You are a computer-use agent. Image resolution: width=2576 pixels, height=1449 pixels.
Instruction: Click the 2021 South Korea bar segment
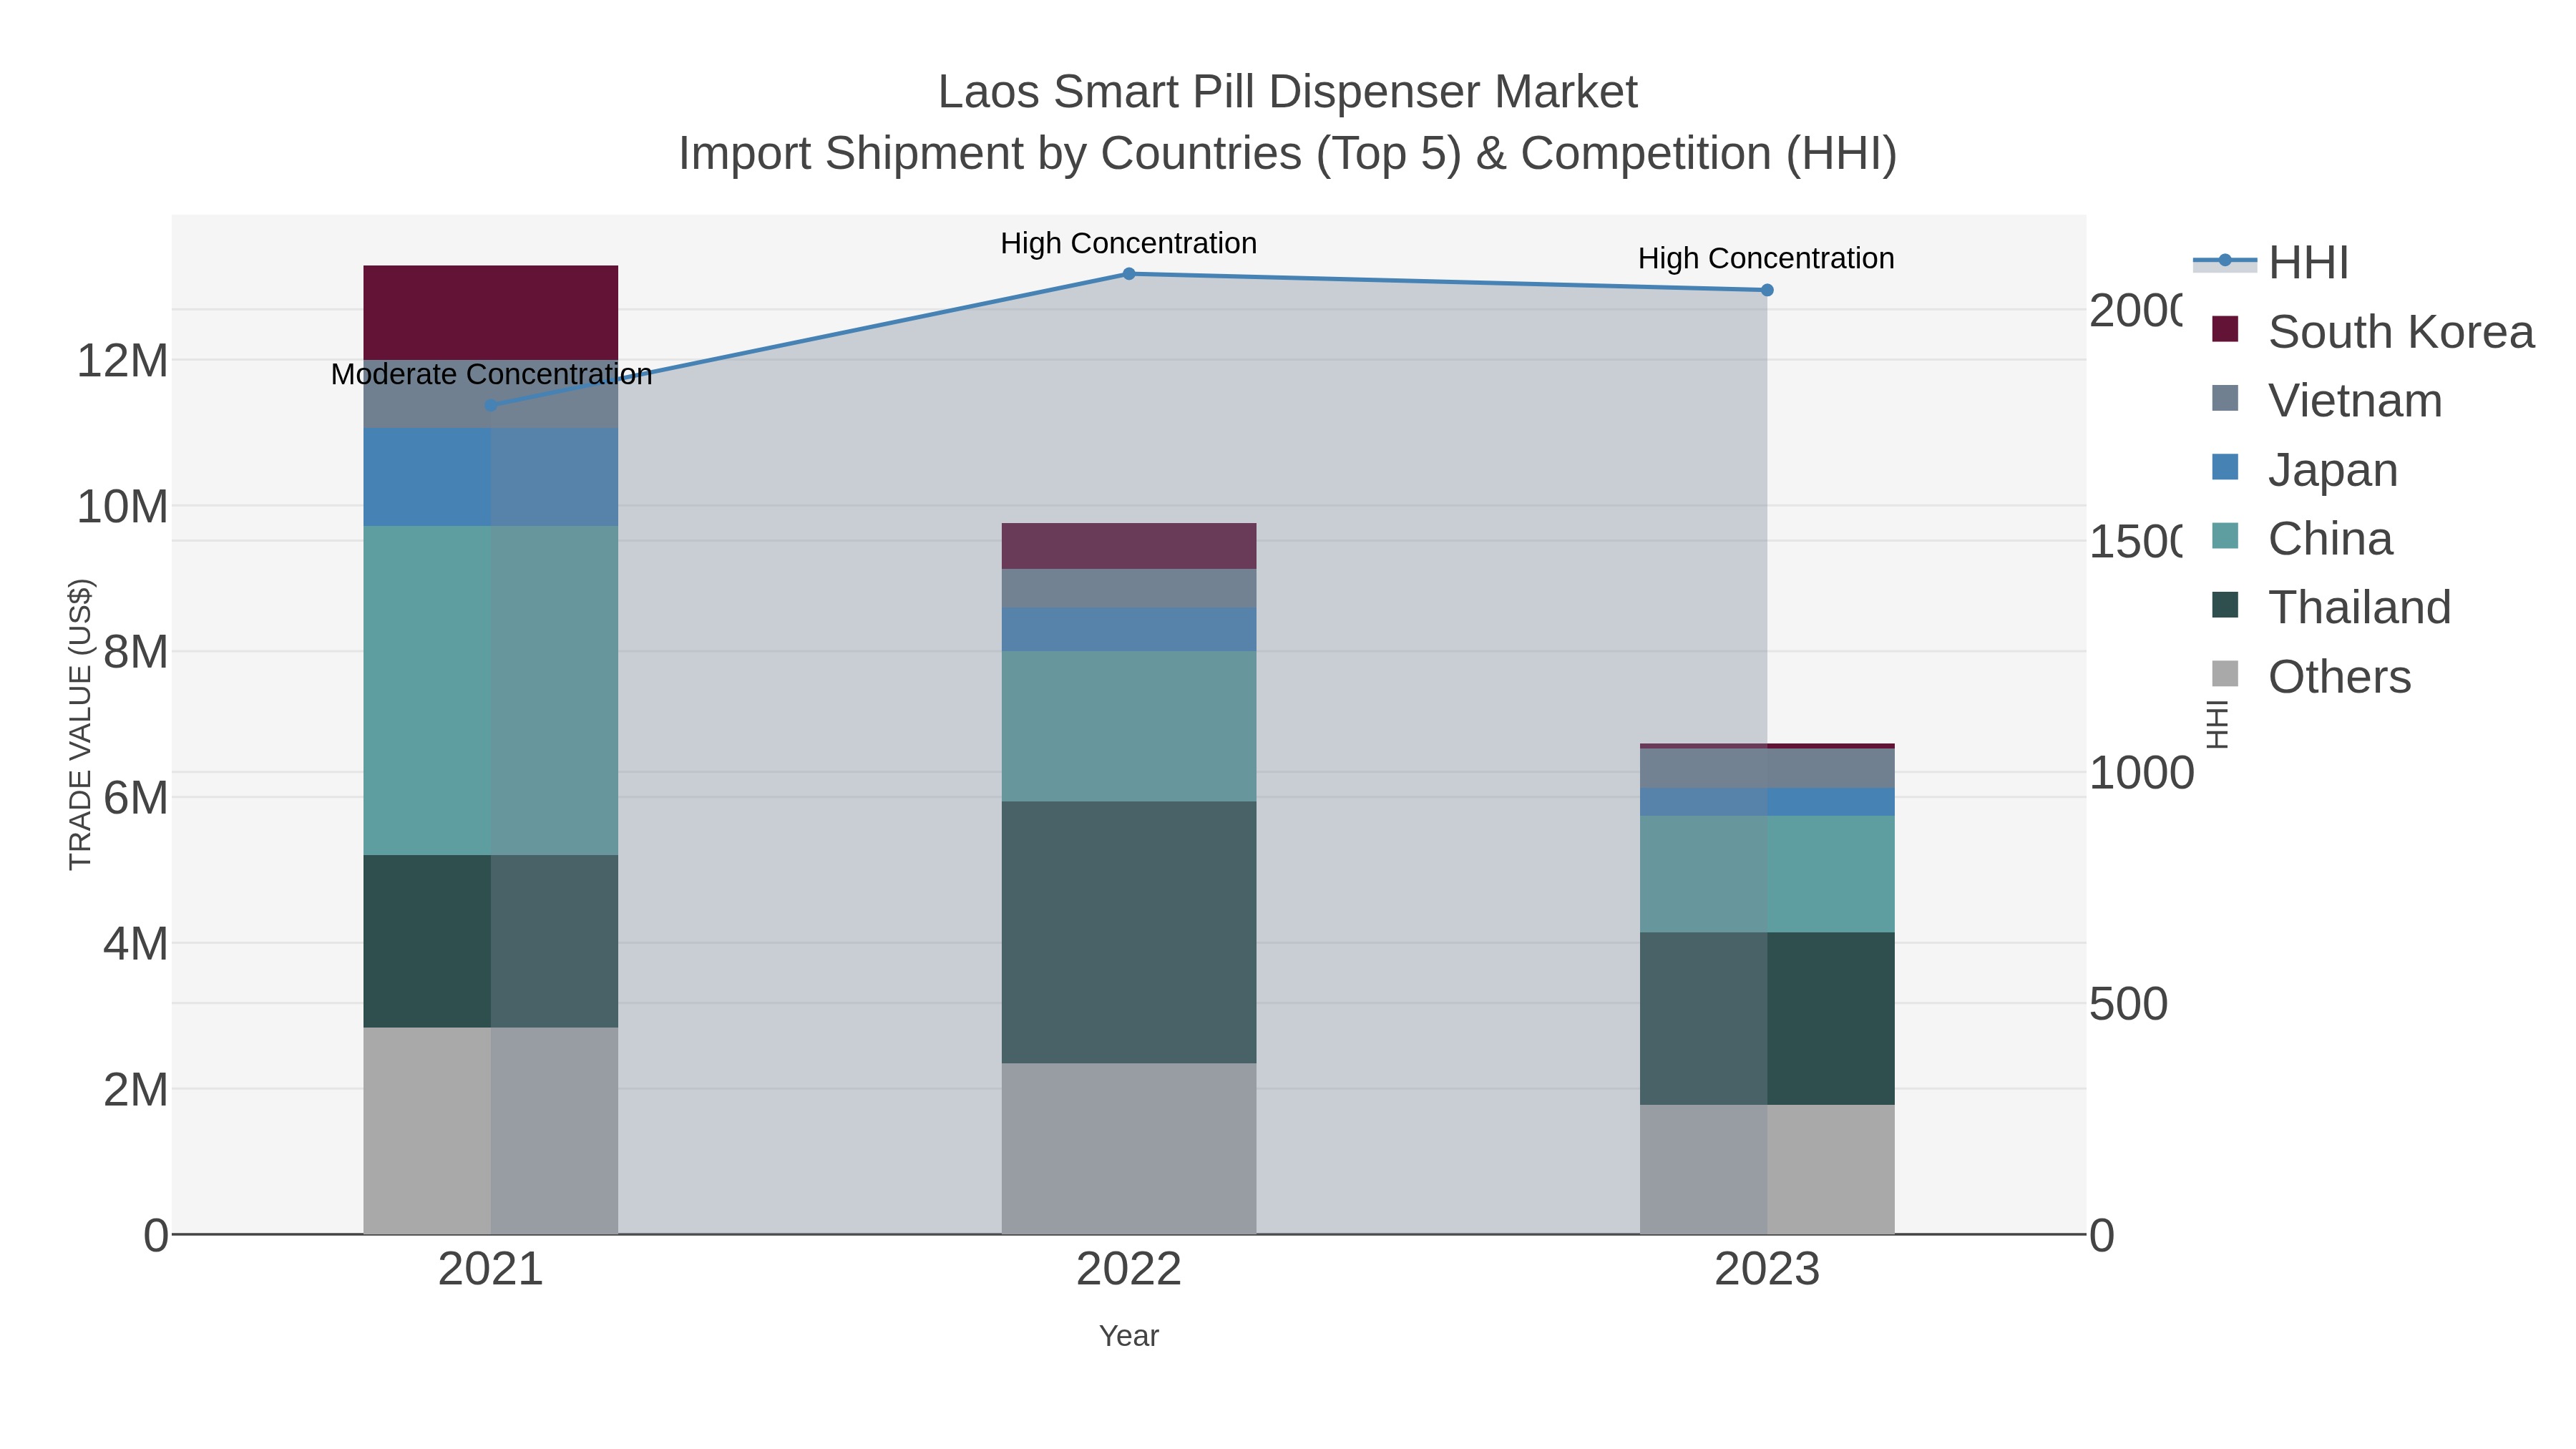pos(490,313)
